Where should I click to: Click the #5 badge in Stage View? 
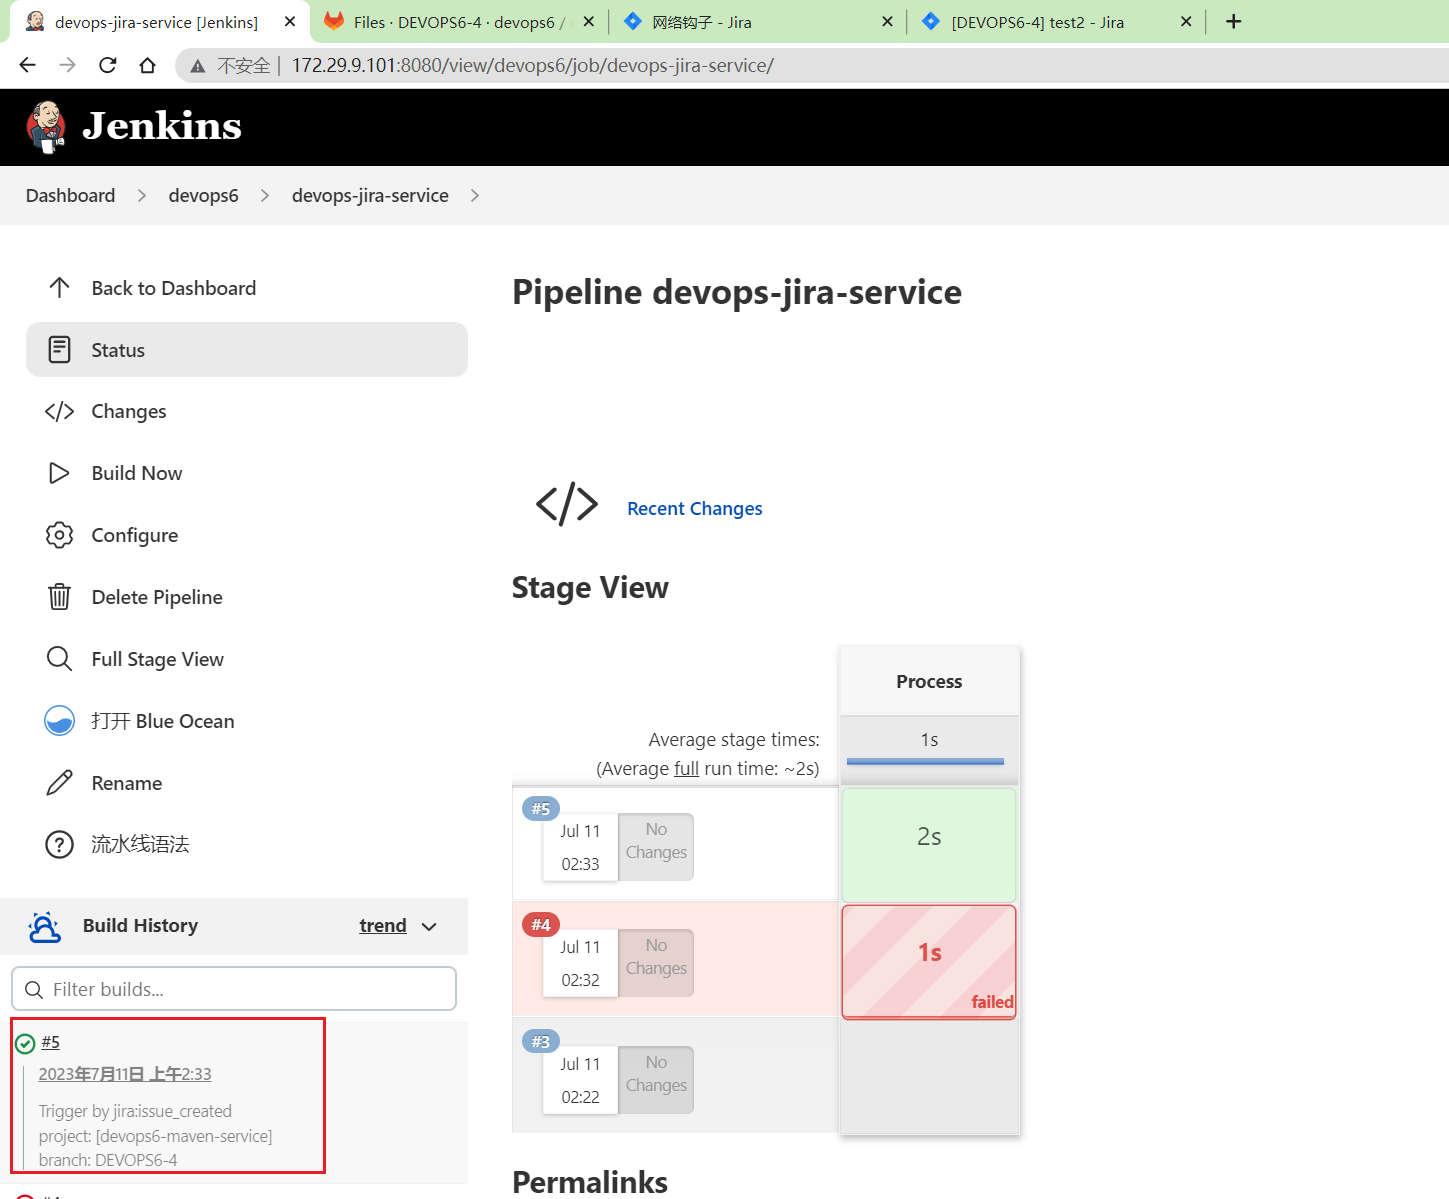[x=541, y=809]
